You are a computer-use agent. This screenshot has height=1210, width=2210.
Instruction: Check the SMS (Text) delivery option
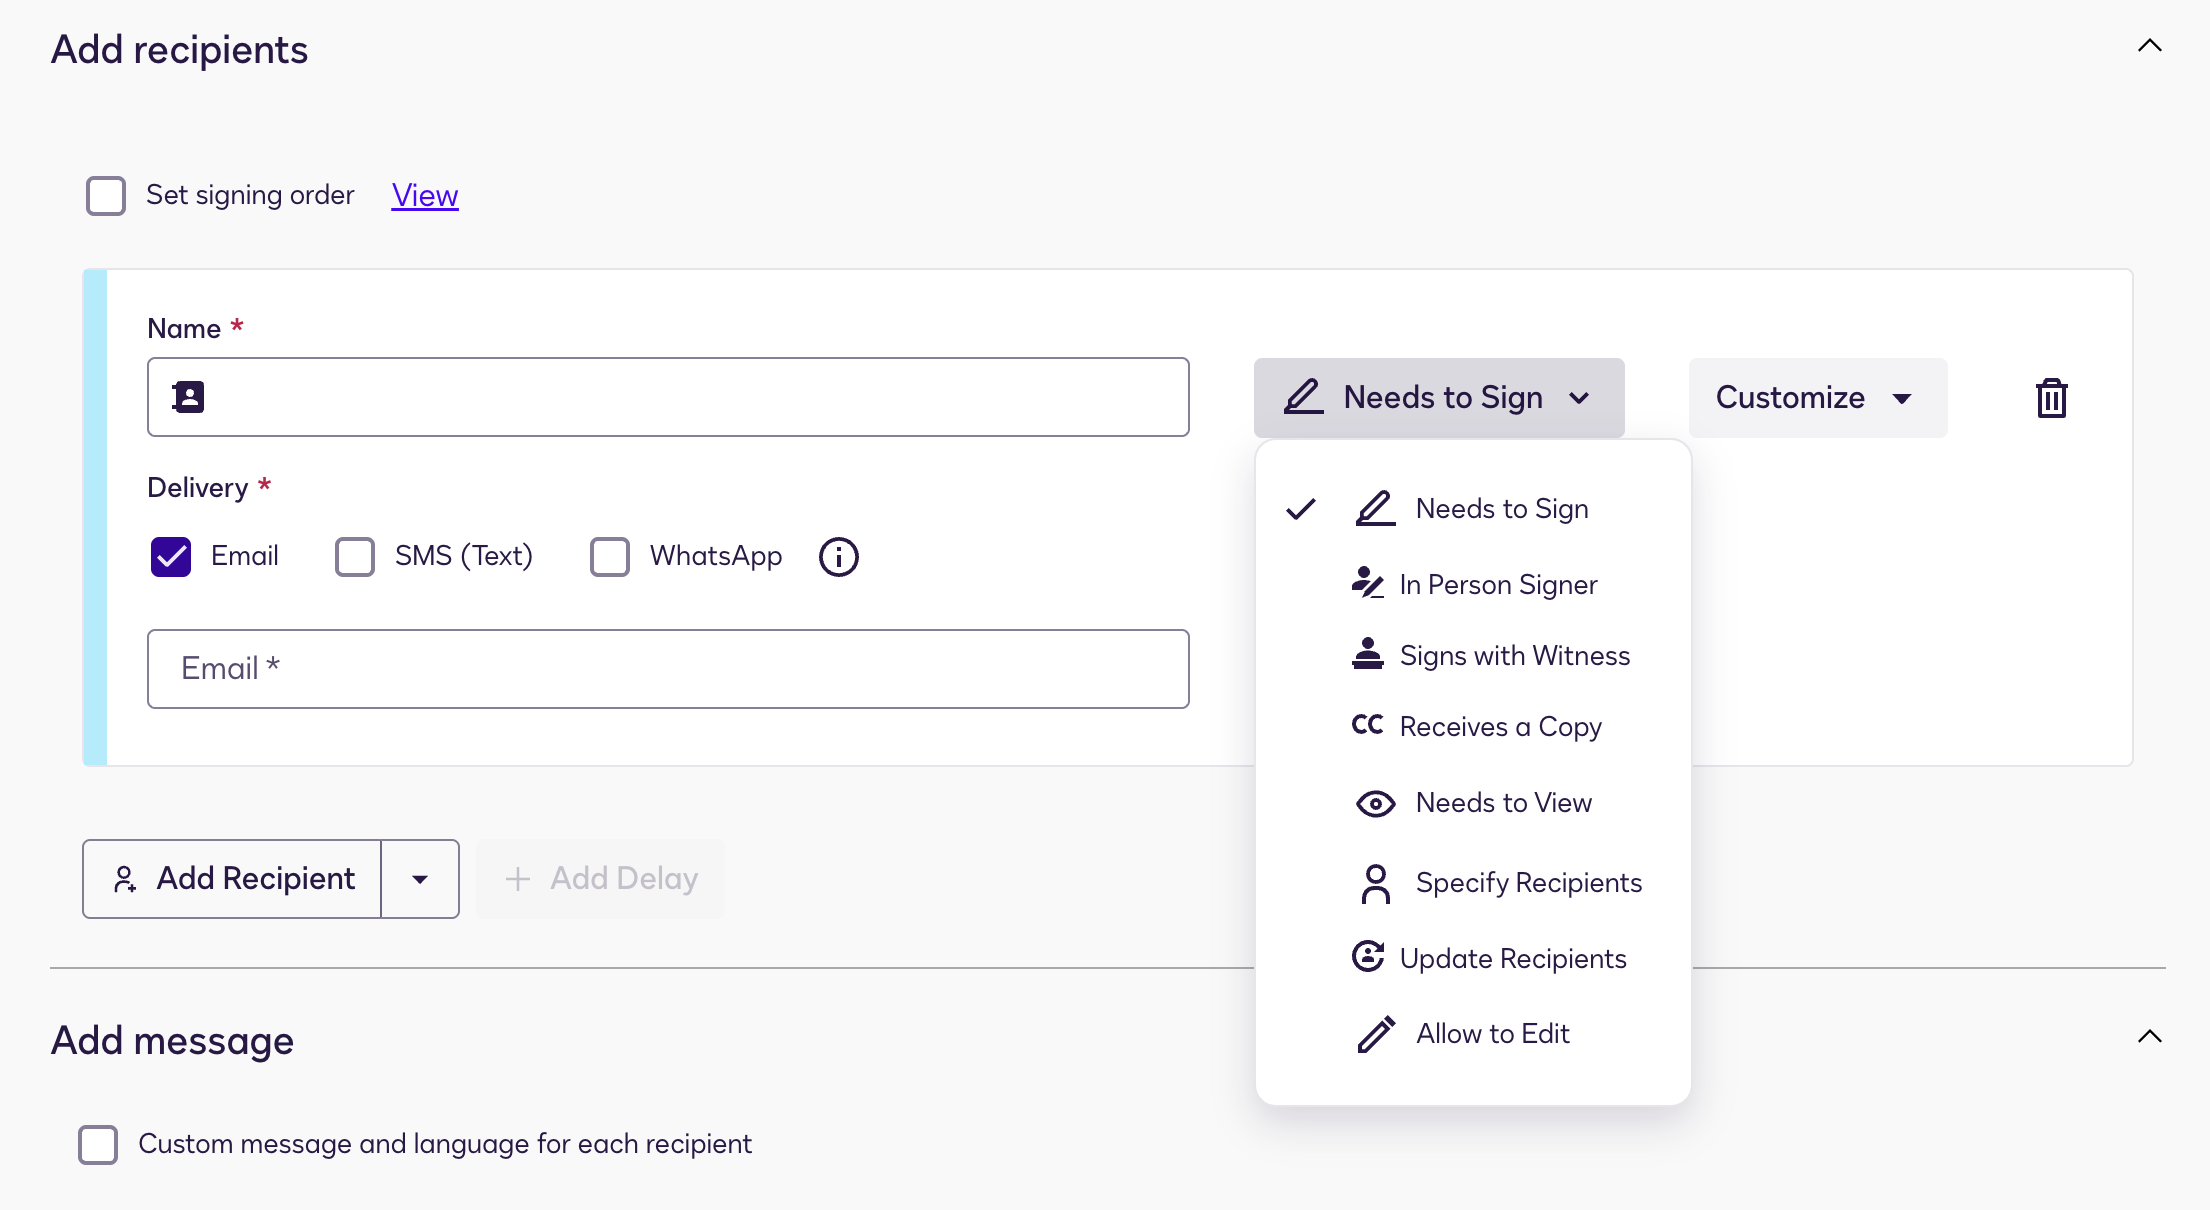tap(354, 557)
